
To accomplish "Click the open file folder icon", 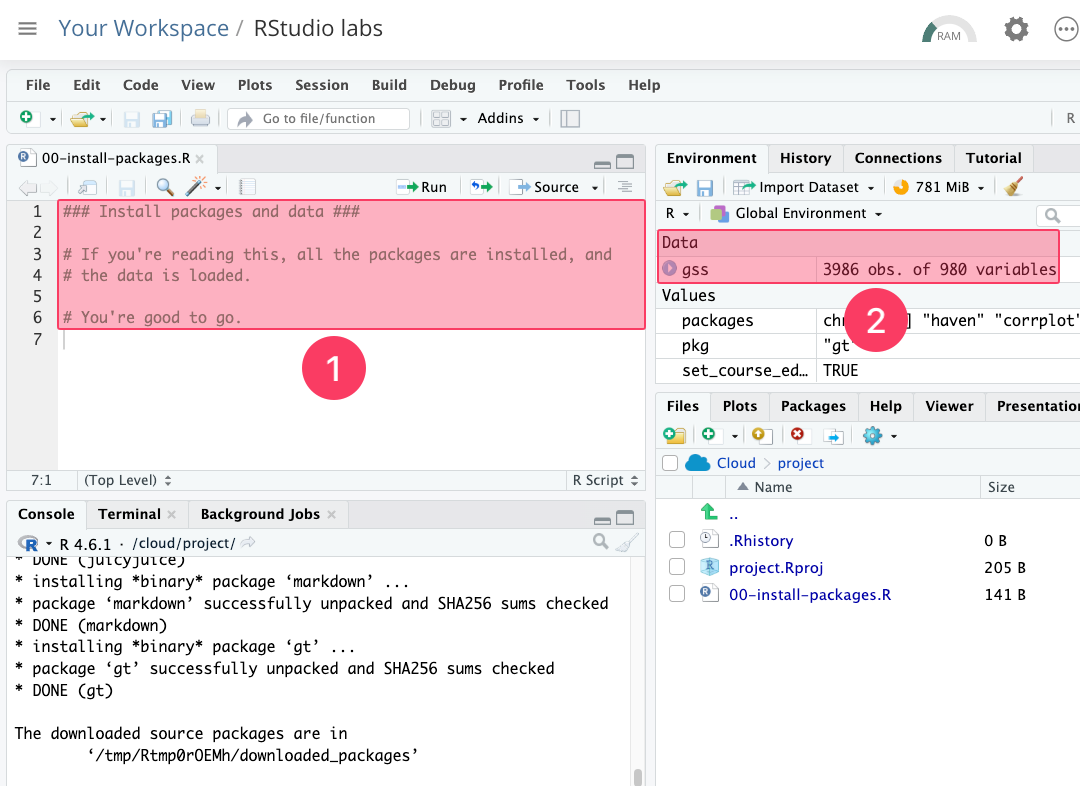I will 82,118.
